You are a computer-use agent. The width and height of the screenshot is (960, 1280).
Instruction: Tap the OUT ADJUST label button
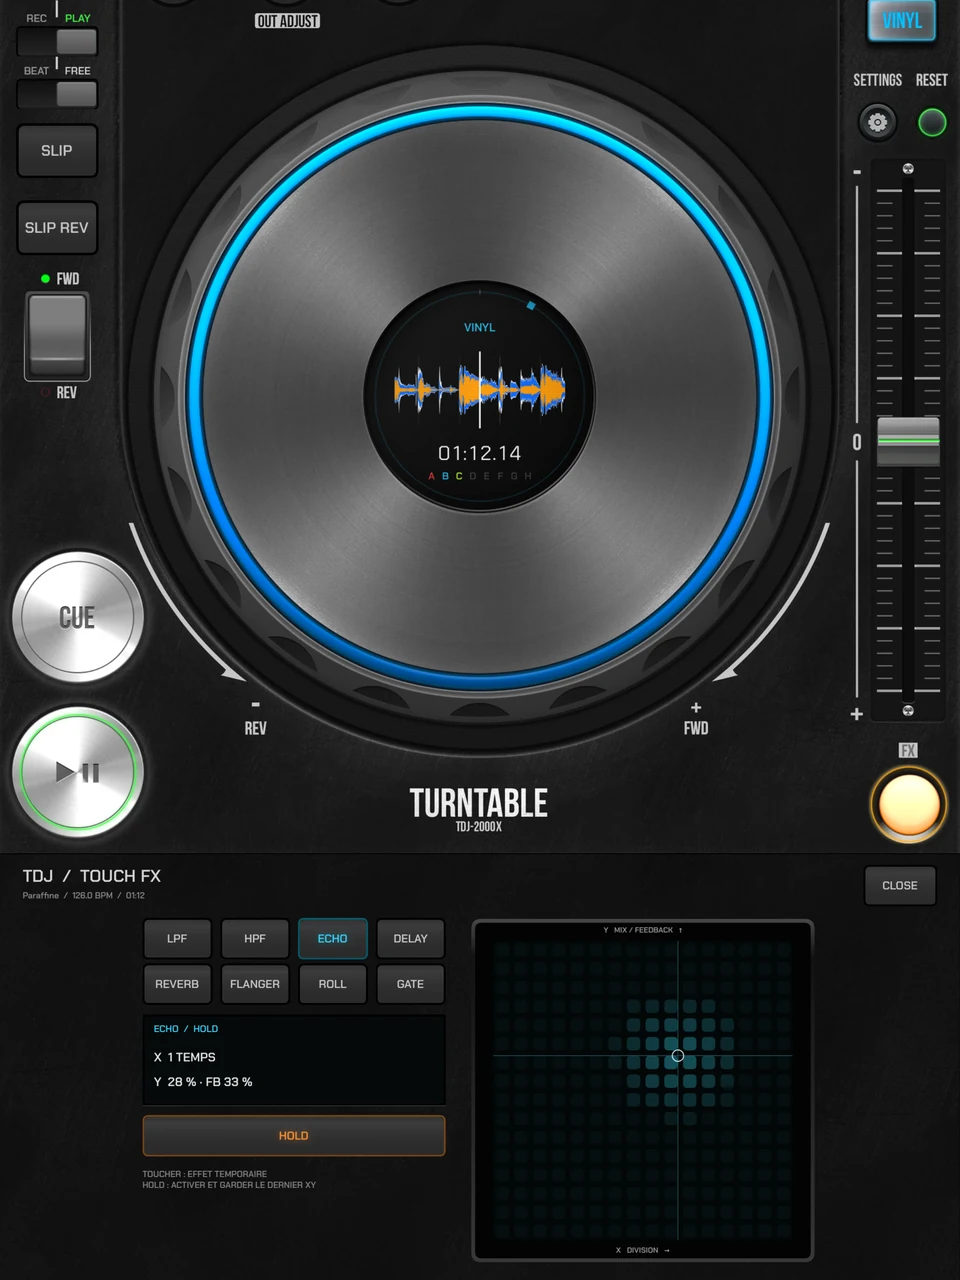[x=288, y=21]
